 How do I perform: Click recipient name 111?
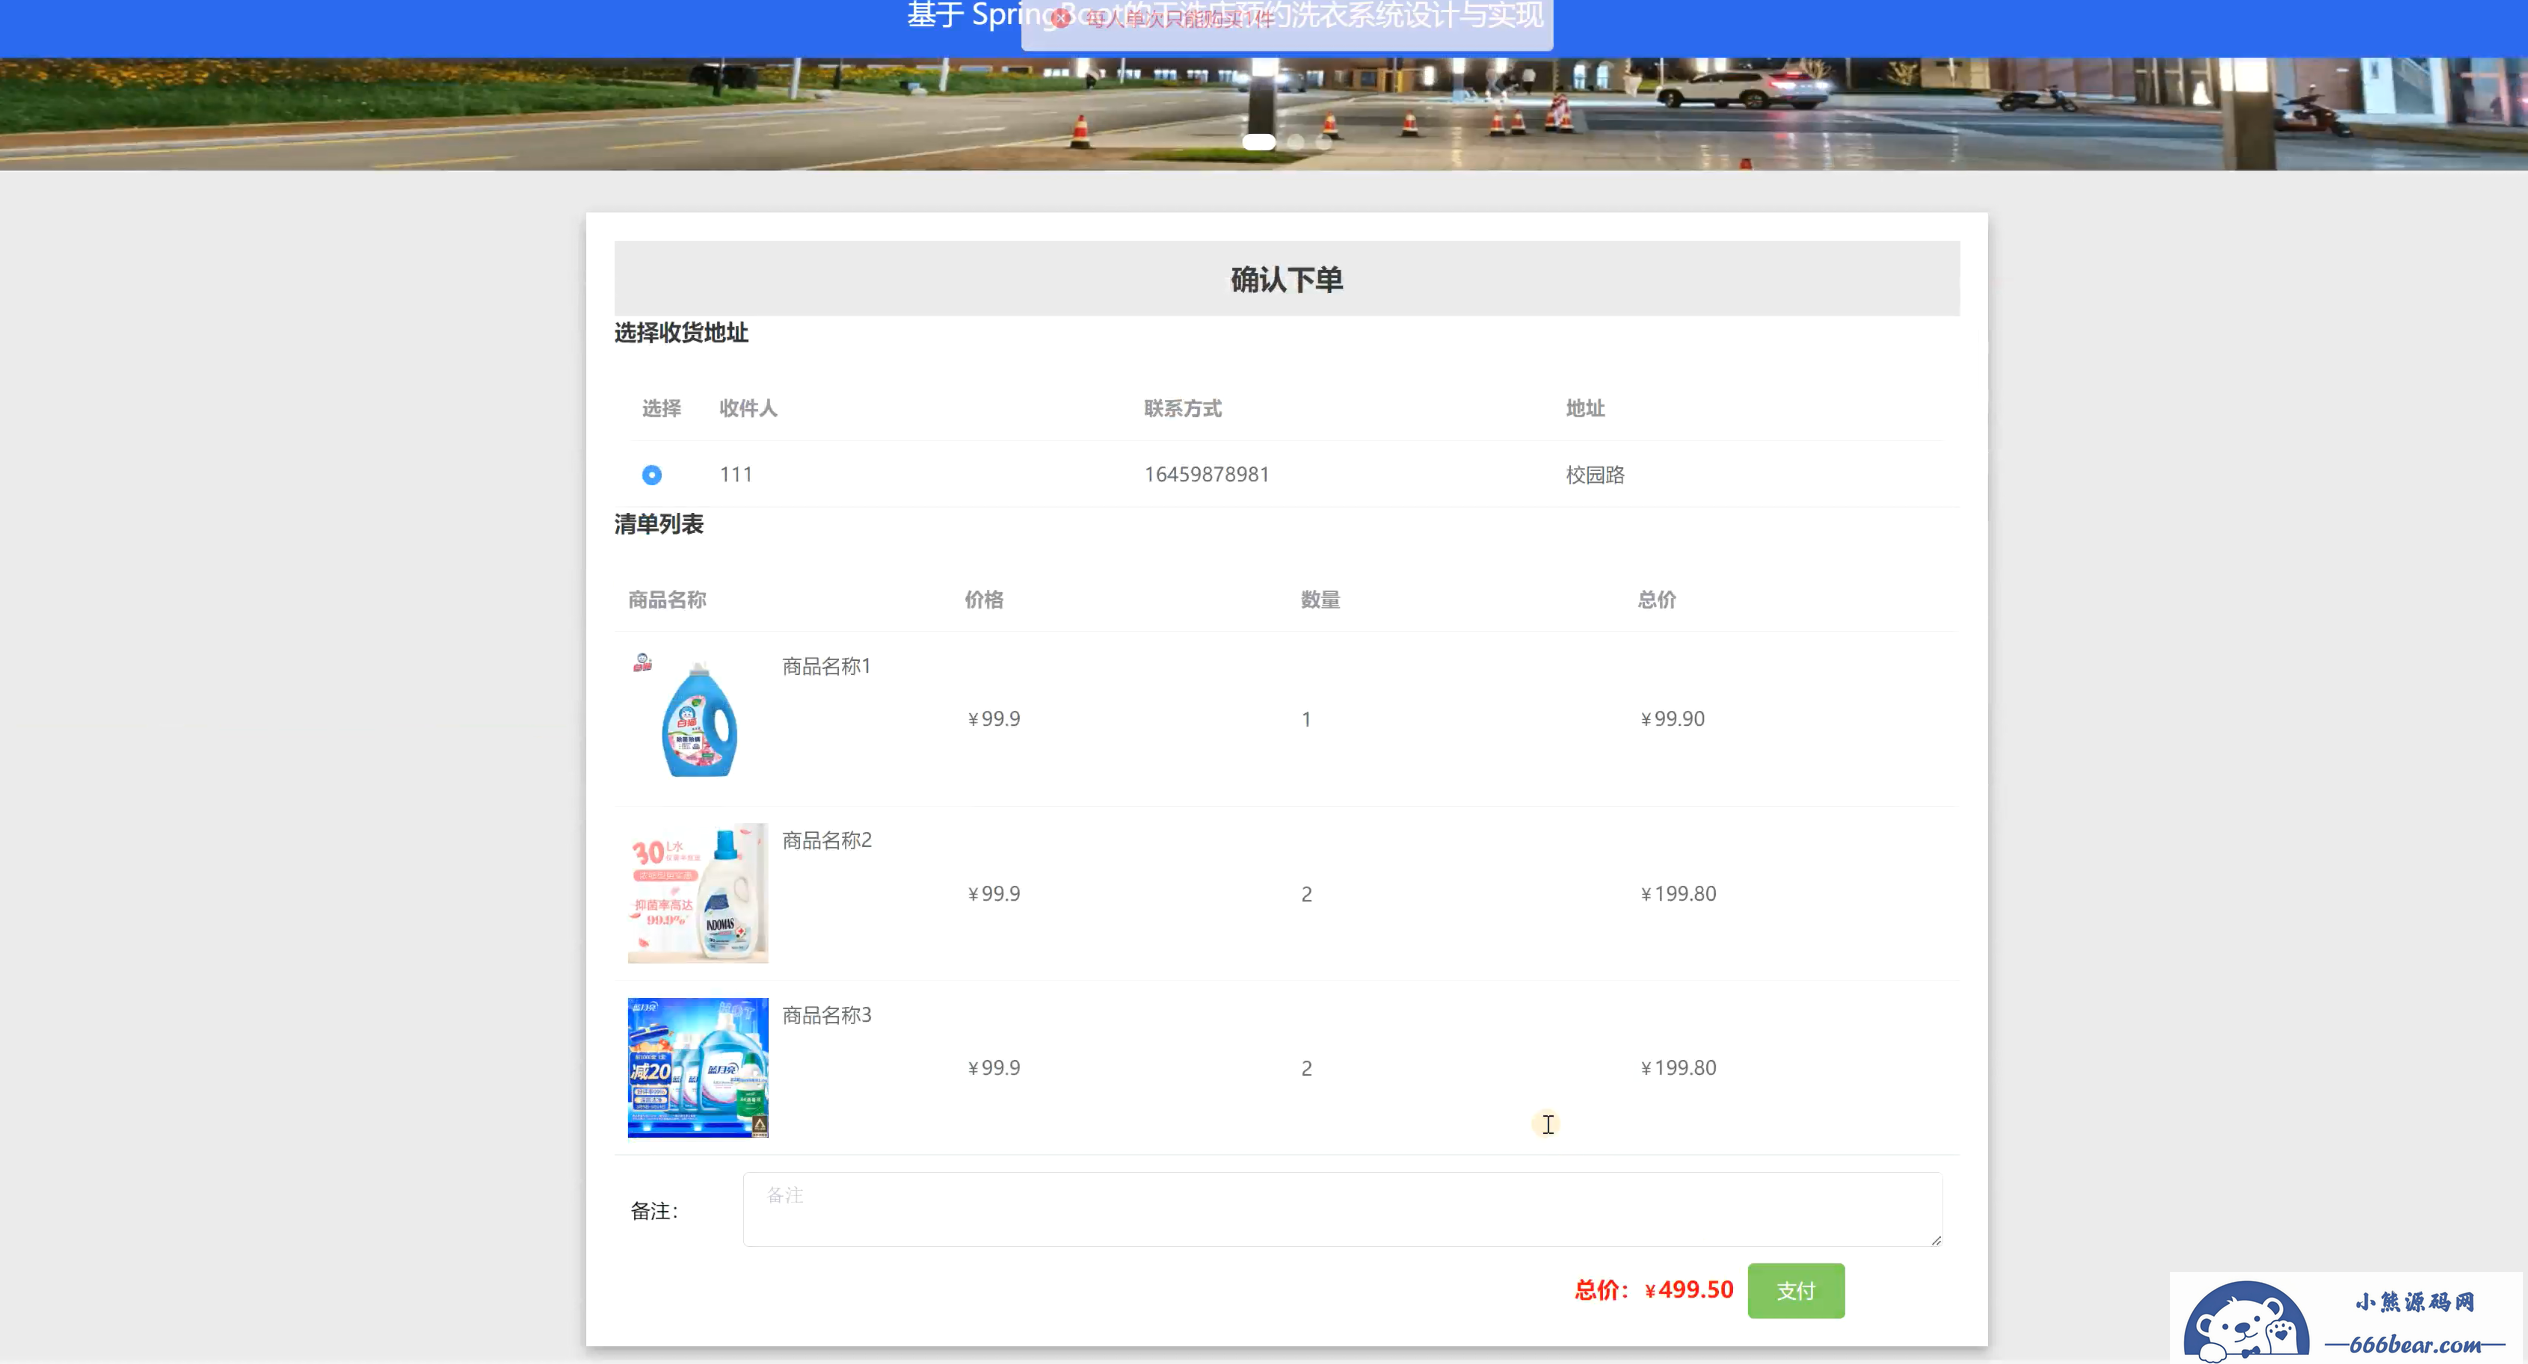[x=736, y=474]
